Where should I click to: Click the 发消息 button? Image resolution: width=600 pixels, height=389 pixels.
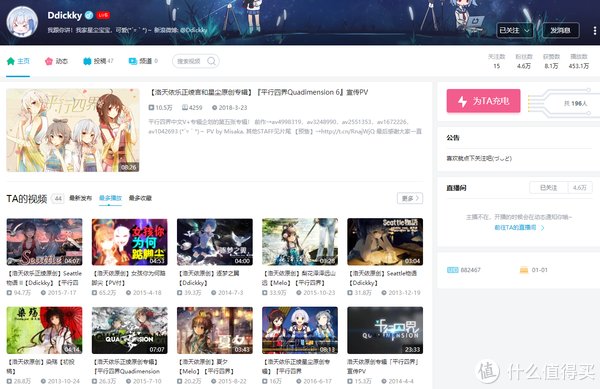561,30
